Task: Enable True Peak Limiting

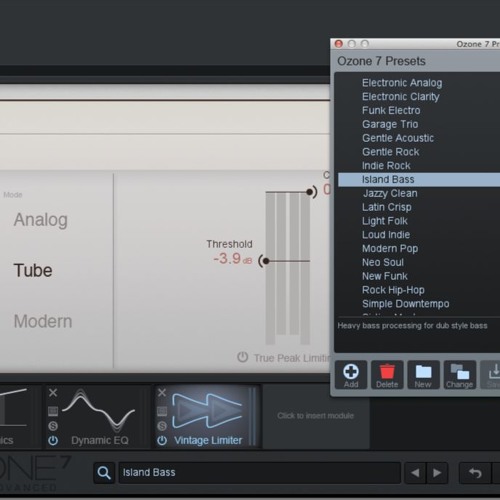Action: coord(243,357)
